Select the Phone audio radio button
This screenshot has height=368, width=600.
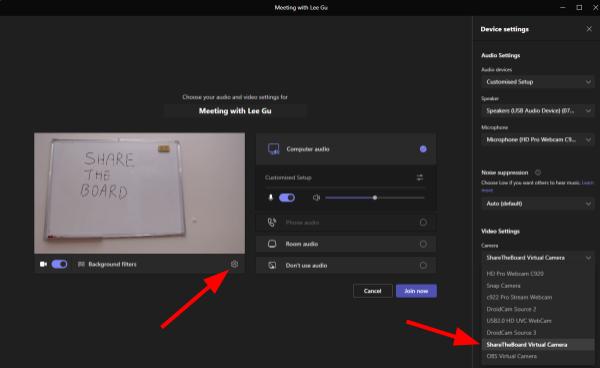[423, 222]
